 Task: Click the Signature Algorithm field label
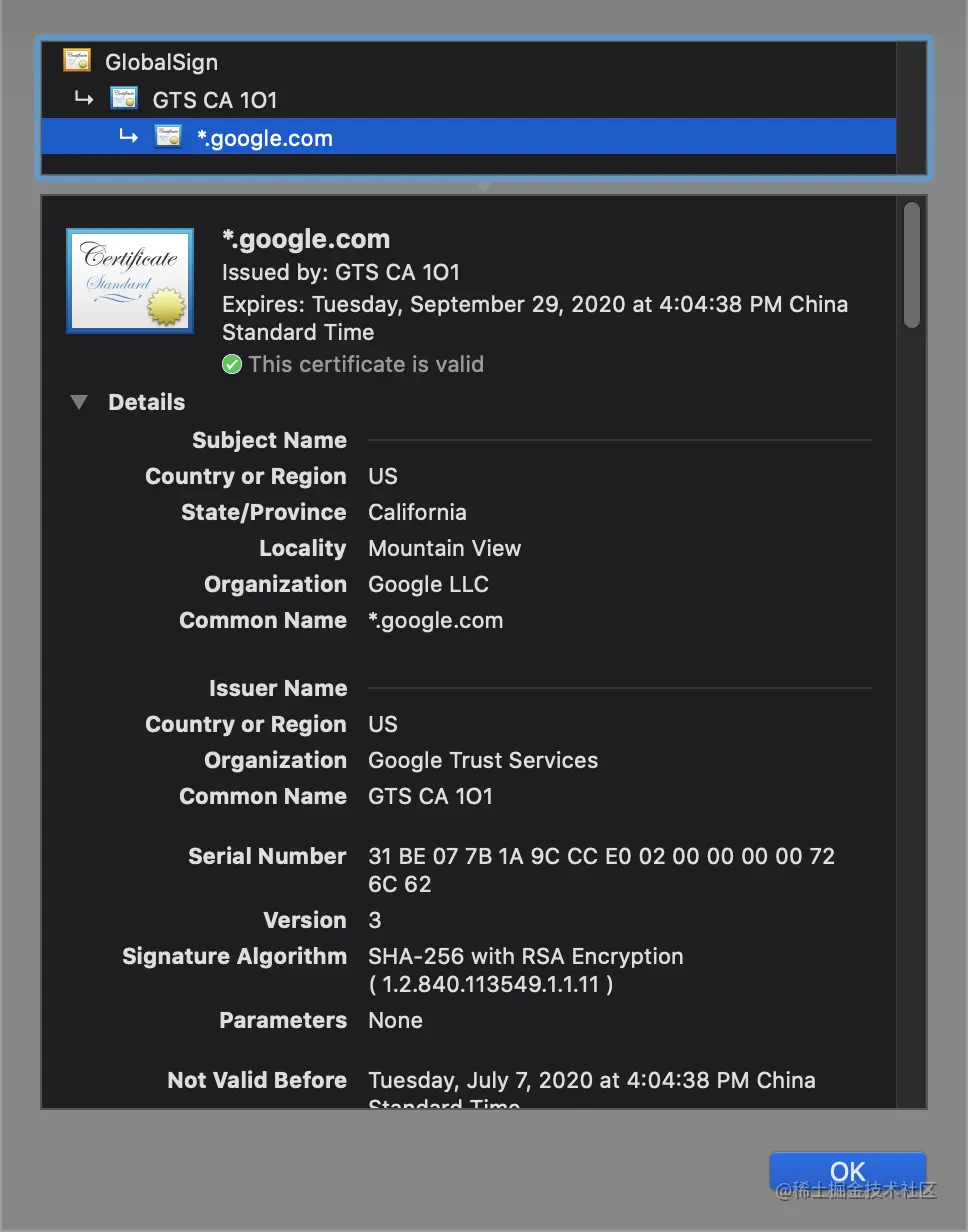pos(235,956)
